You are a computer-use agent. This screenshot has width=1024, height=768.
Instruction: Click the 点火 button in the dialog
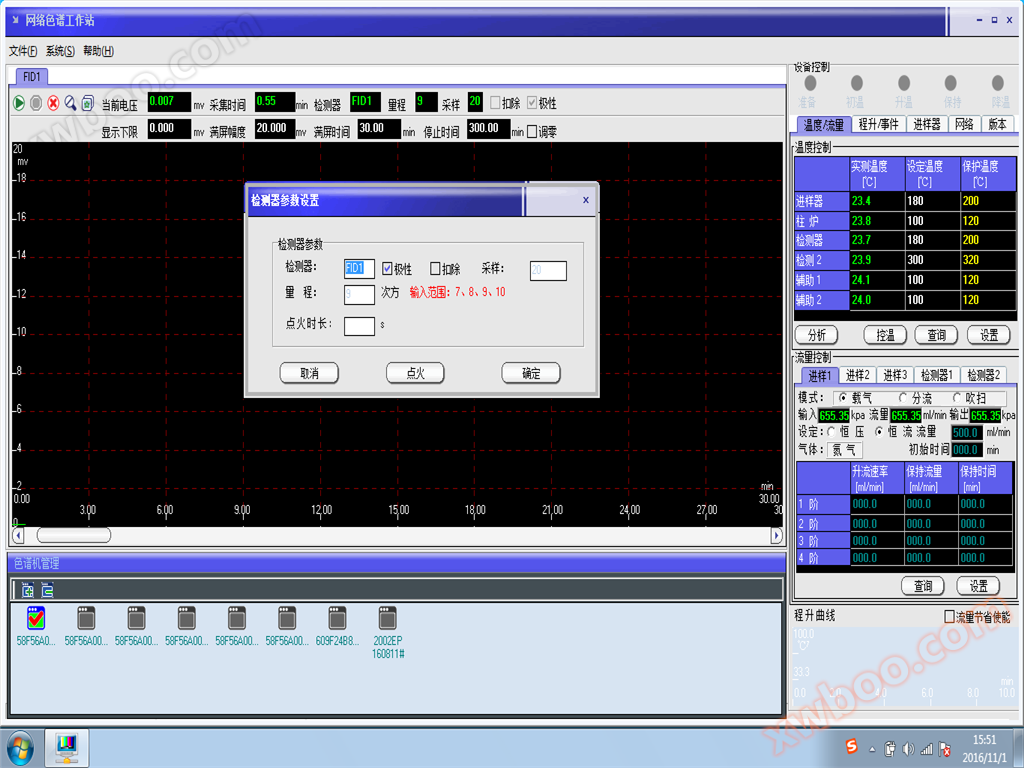(x=415, y=373)
